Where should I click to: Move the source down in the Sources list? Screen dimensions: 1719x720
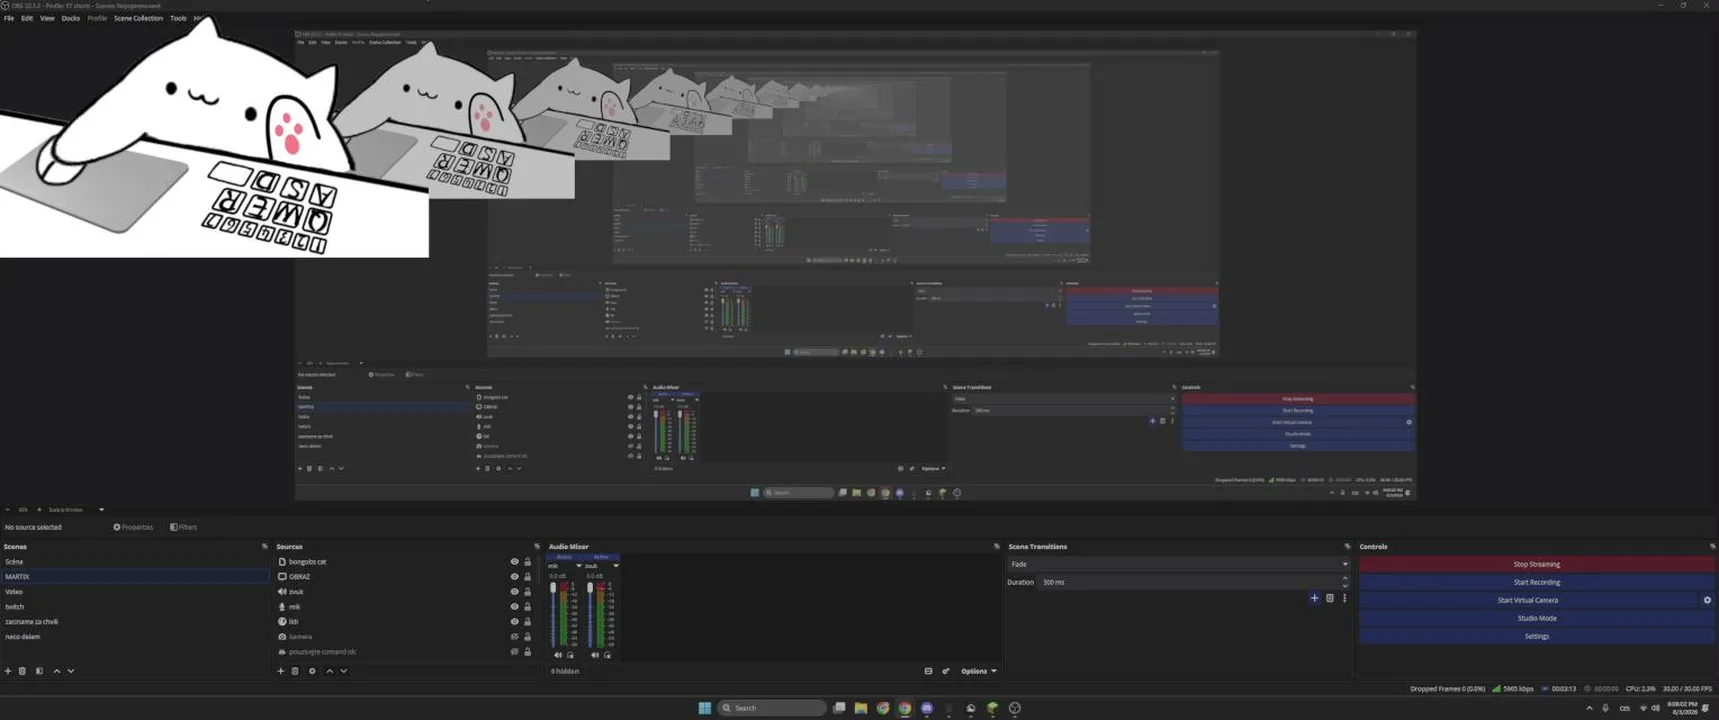[x=344, y=671]
